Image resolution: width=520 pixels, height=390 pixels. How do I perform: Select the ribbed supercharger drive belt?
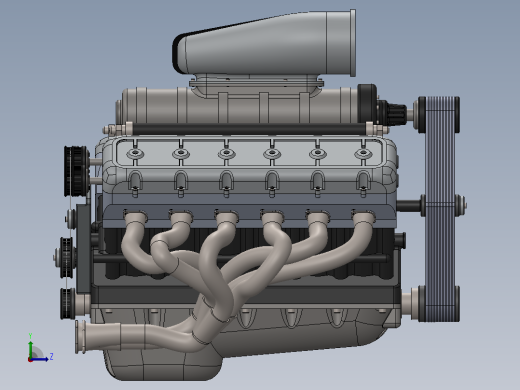440,208
